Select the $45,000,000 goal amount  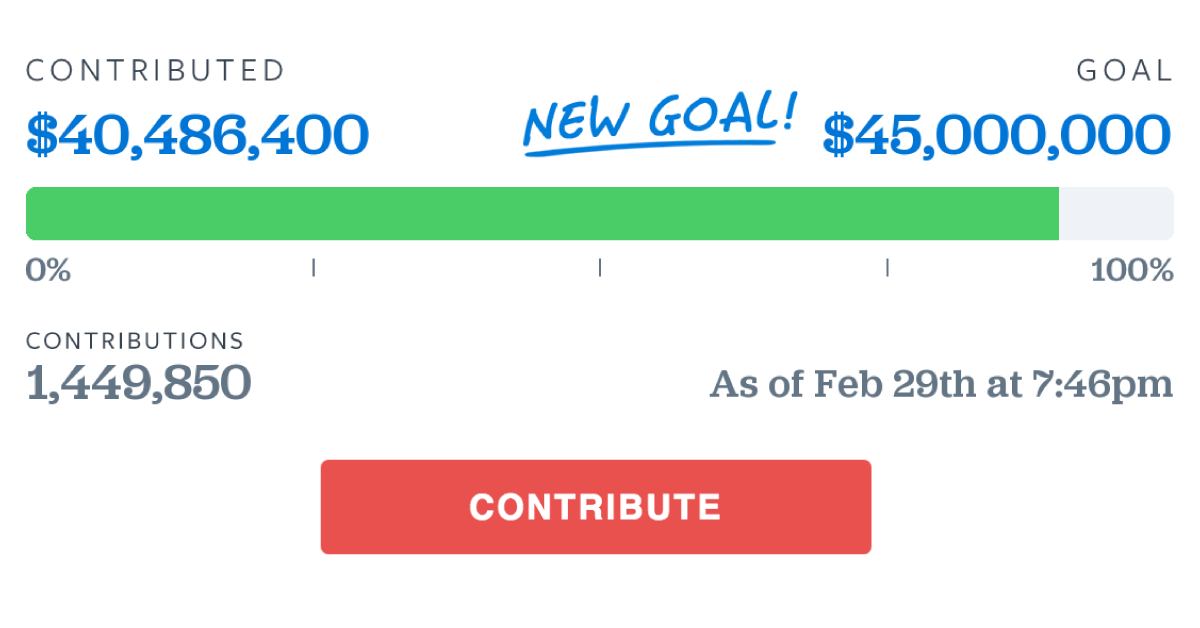(x=997, y=135)
